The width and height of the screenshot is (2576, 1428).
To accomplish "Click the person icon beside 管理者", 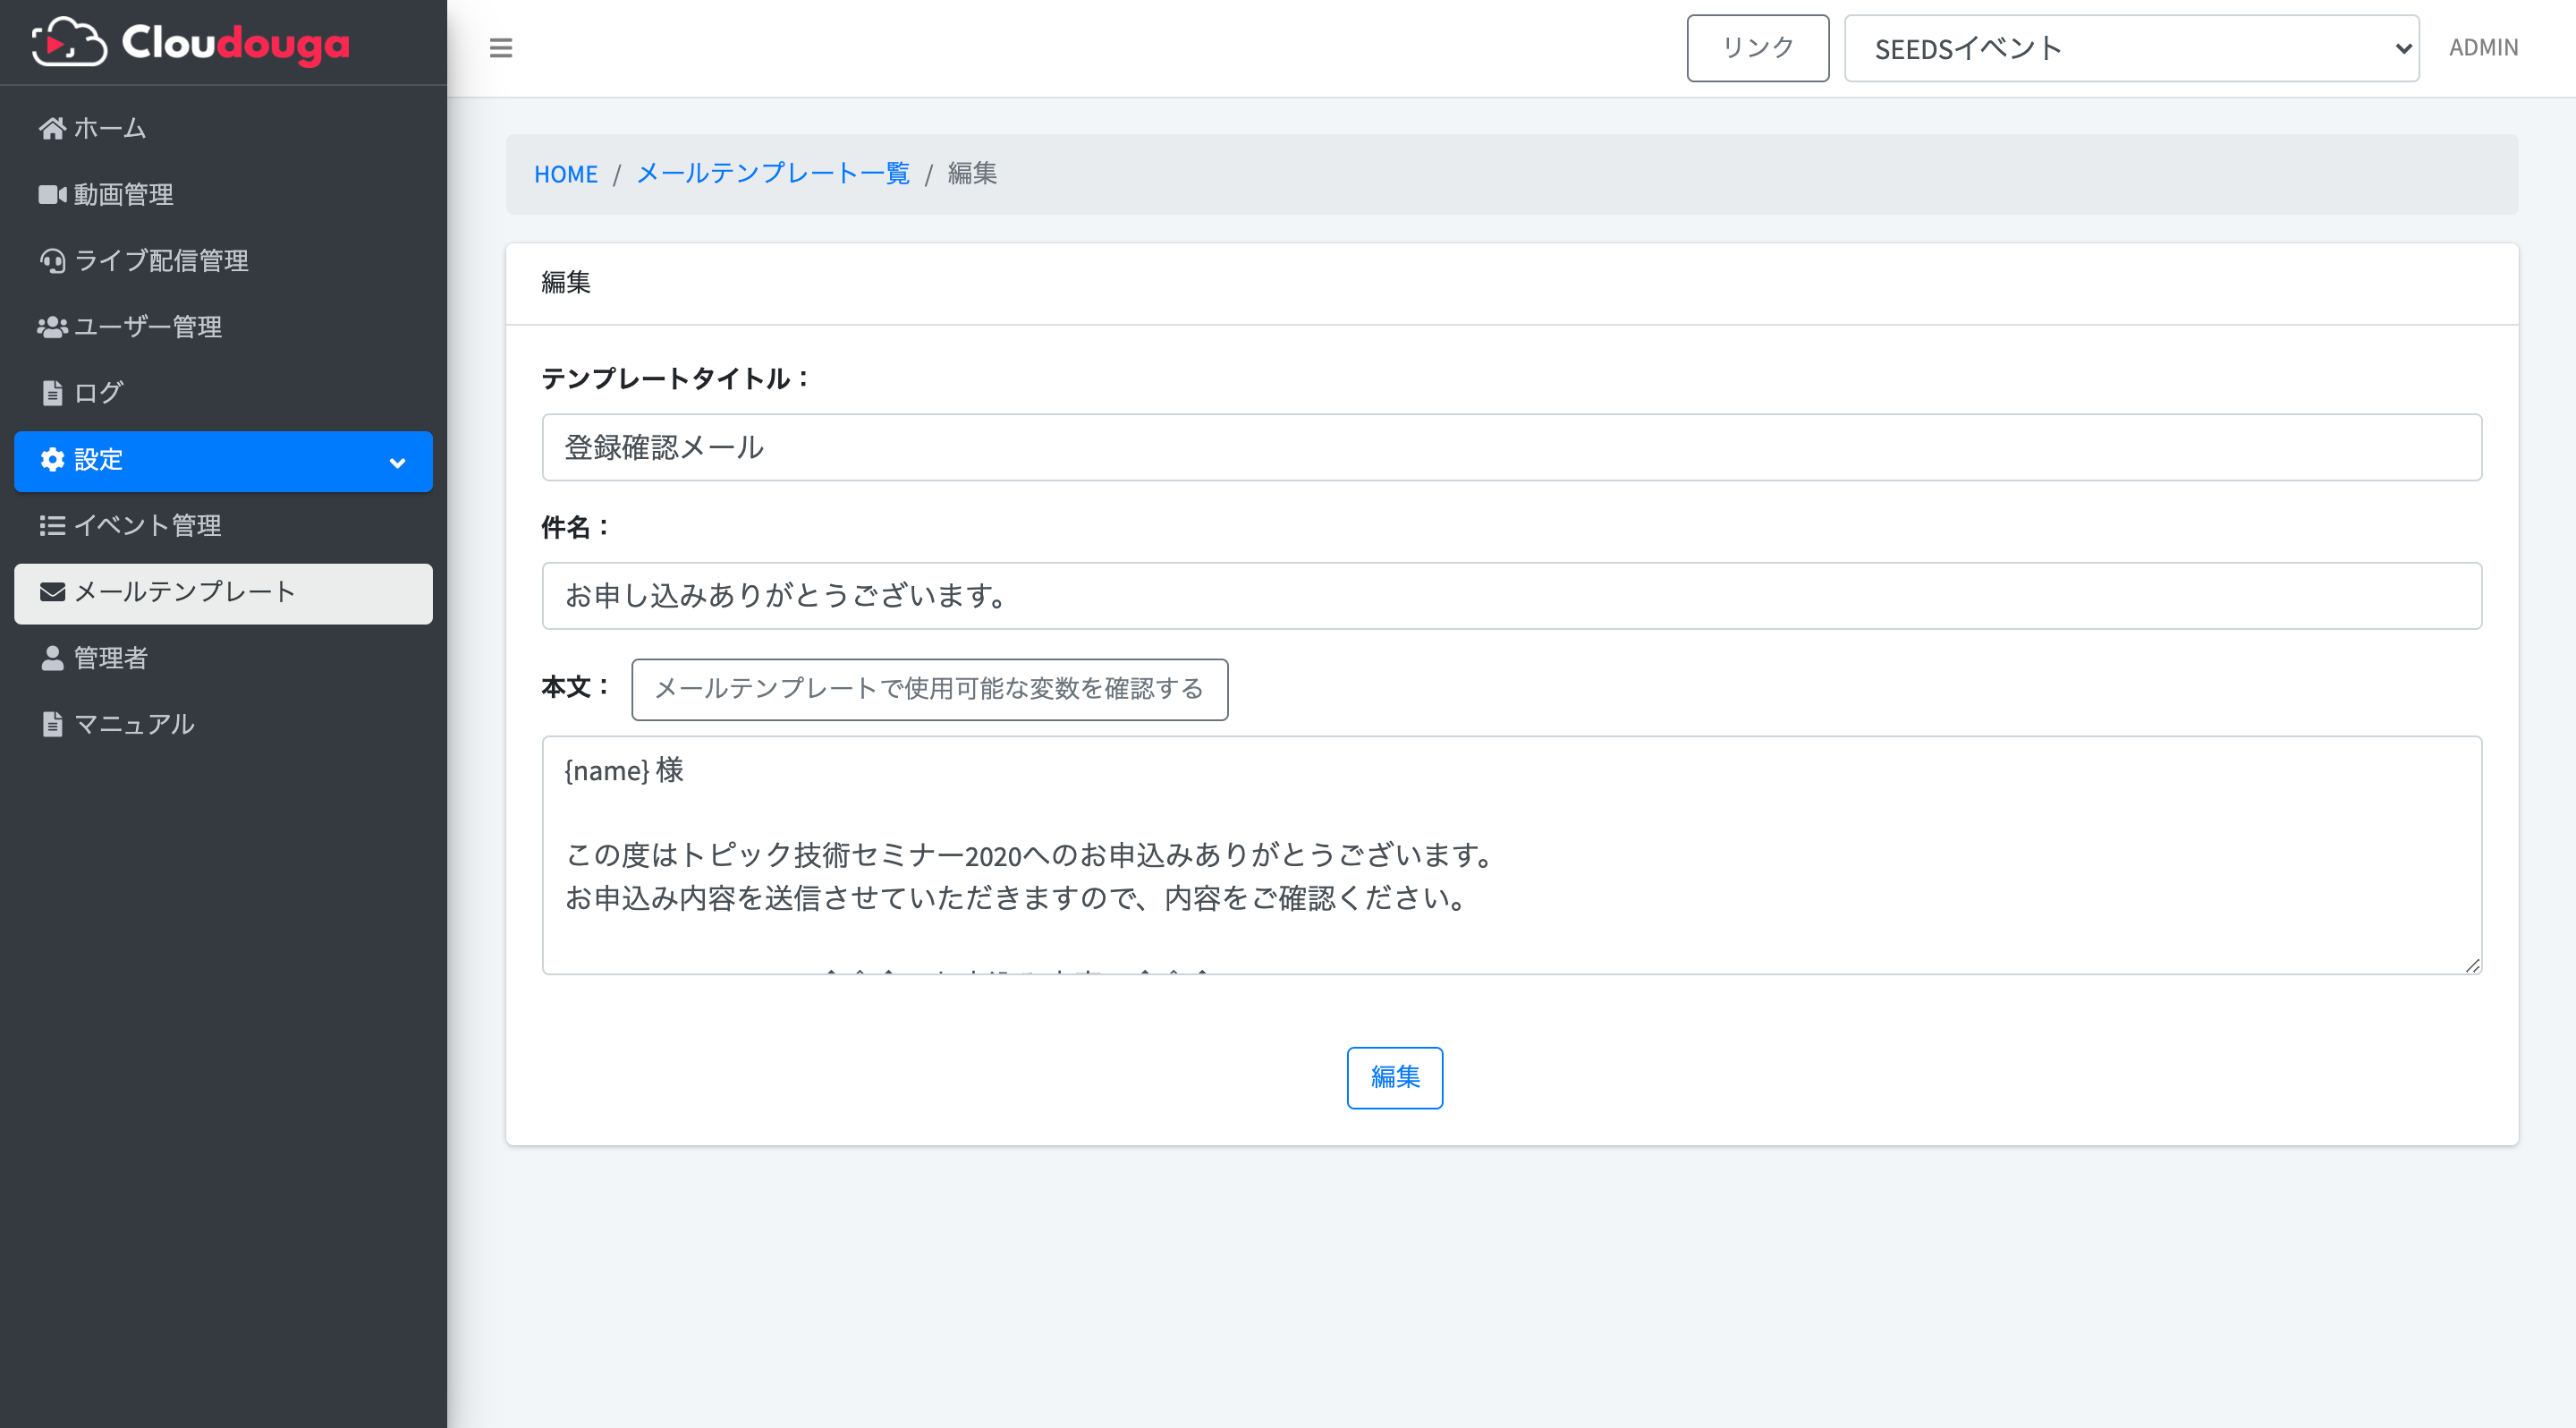I will click(52, 658).
